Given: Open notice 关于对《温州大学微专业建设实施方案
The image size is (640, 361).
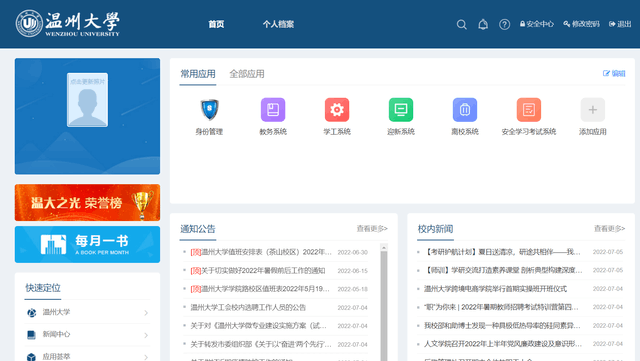Looking at the screenshot, I should tap(259, 326).
